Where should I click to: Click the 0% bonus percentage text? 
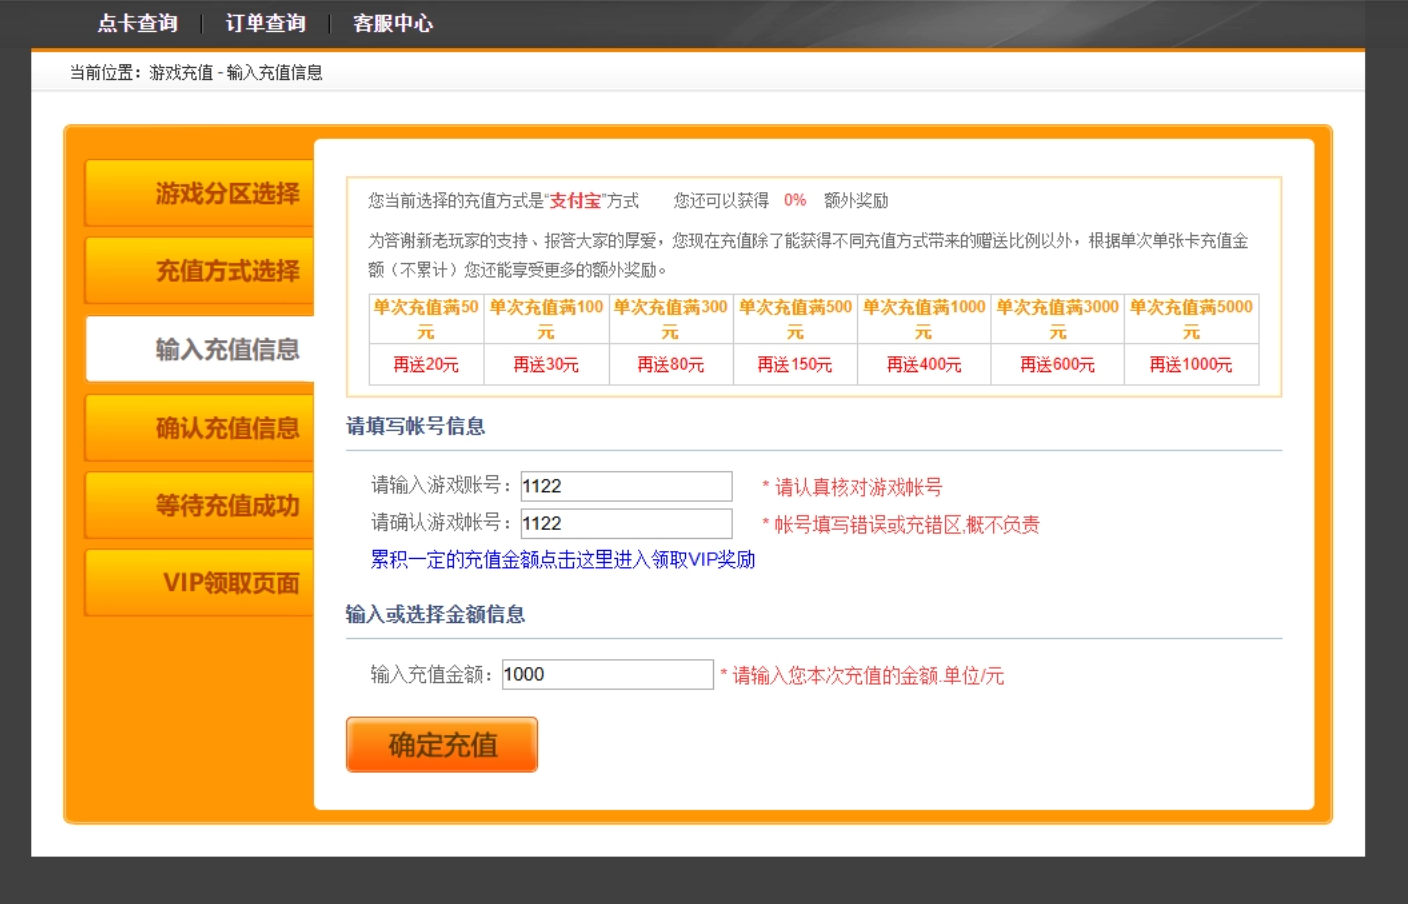[x=794, y=200]
